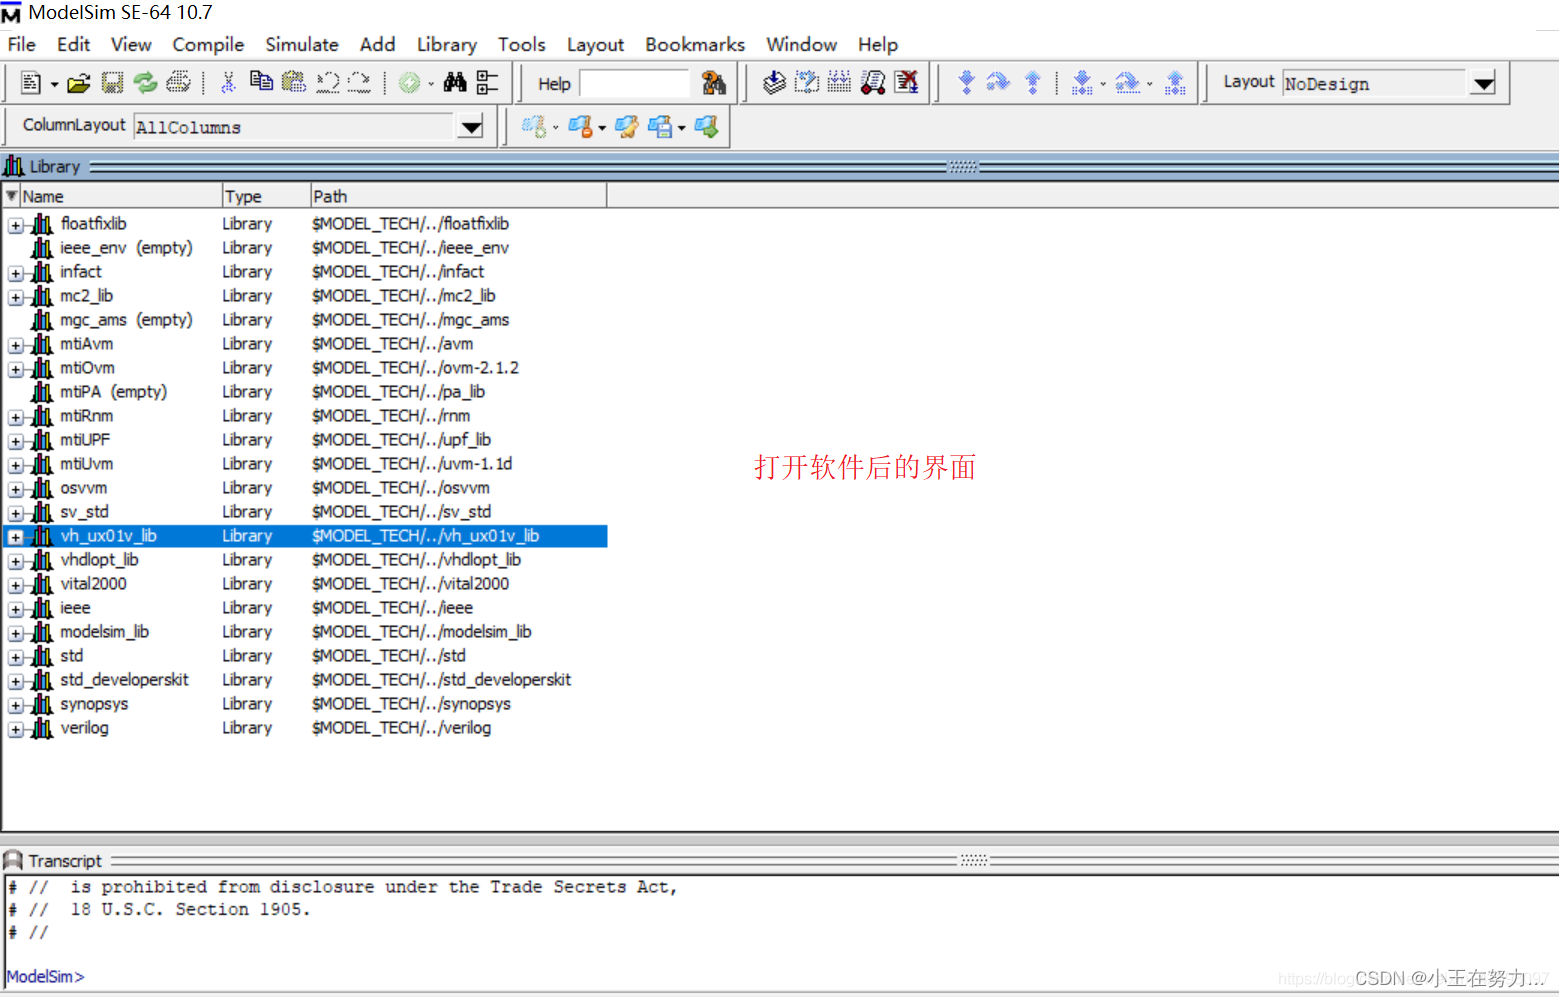1559x997 pixels.
Task: Open the Window menu
Action: [x=801, y=44]
